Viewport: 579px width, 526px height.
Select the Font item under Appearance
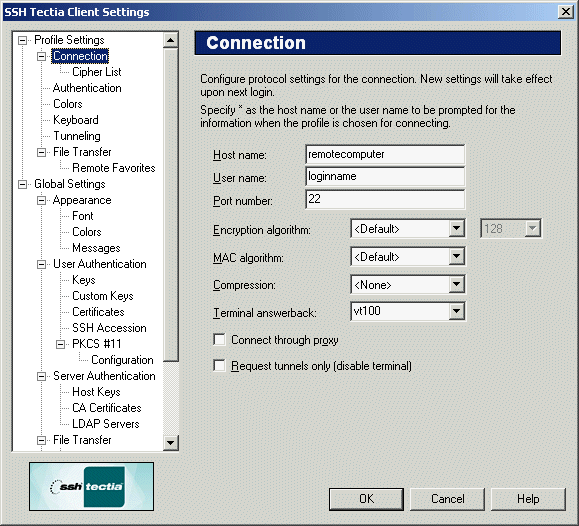pyautogui.click(x=83, y=216)
